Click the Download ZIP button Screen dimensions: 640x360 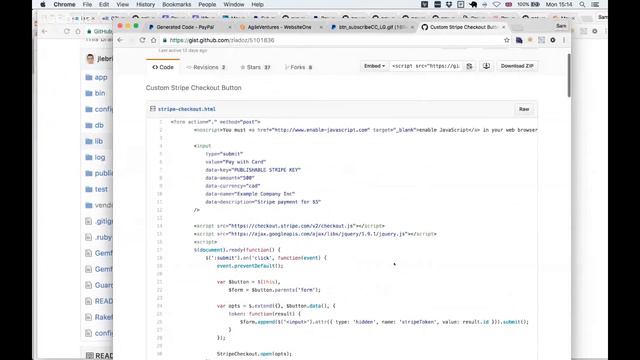click(x=517, y=66)
